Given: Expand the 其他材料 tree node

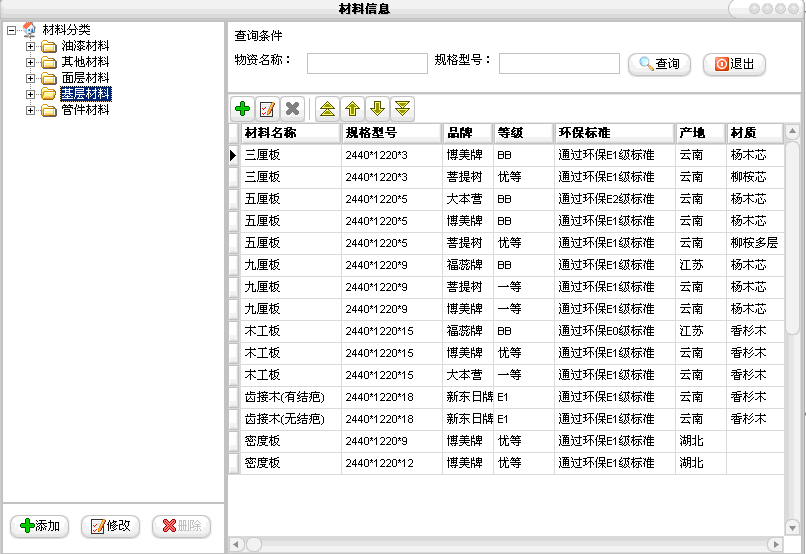Looking at the screenshot, I should pos(30,62).
